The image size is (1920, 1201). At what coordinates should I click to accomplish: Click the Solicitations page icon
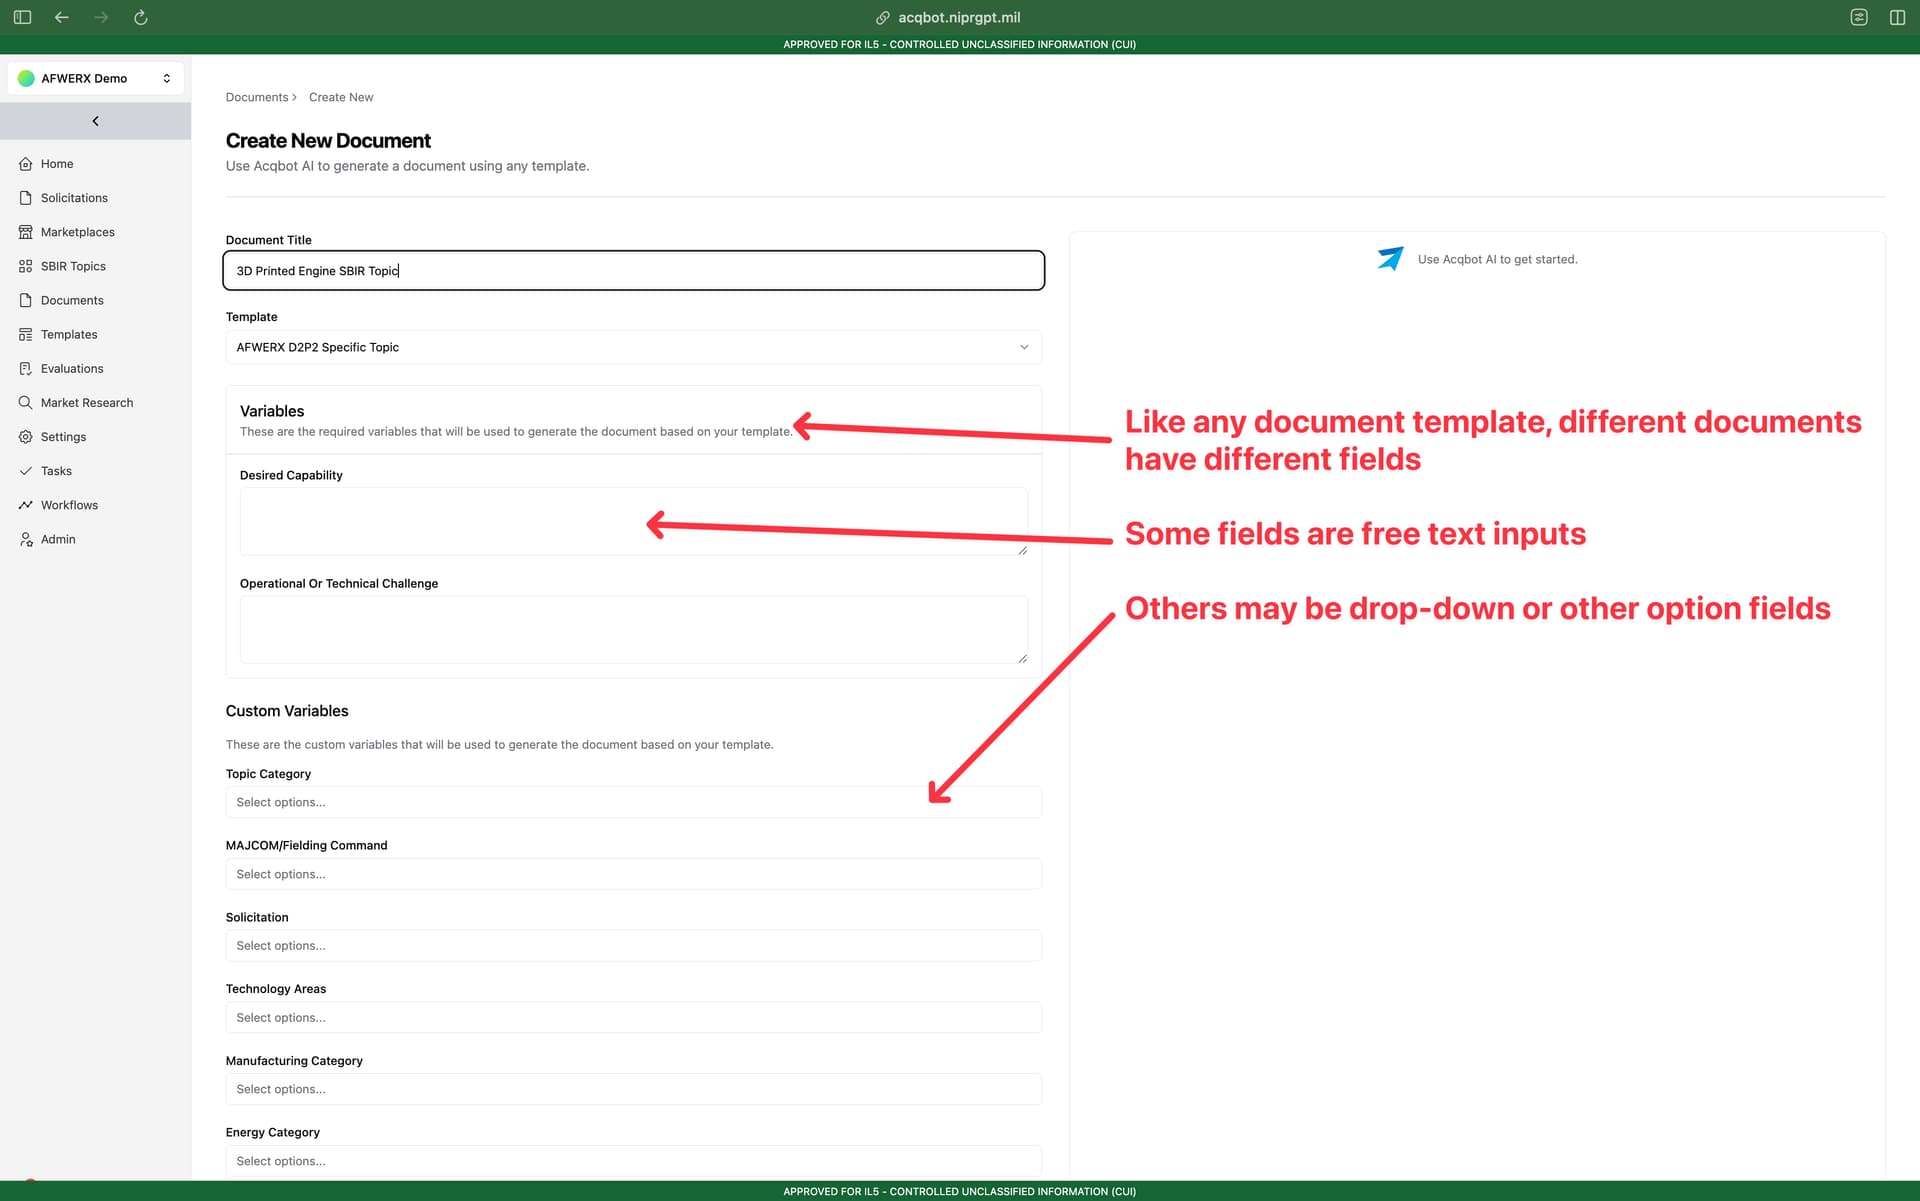pos(26,198)
